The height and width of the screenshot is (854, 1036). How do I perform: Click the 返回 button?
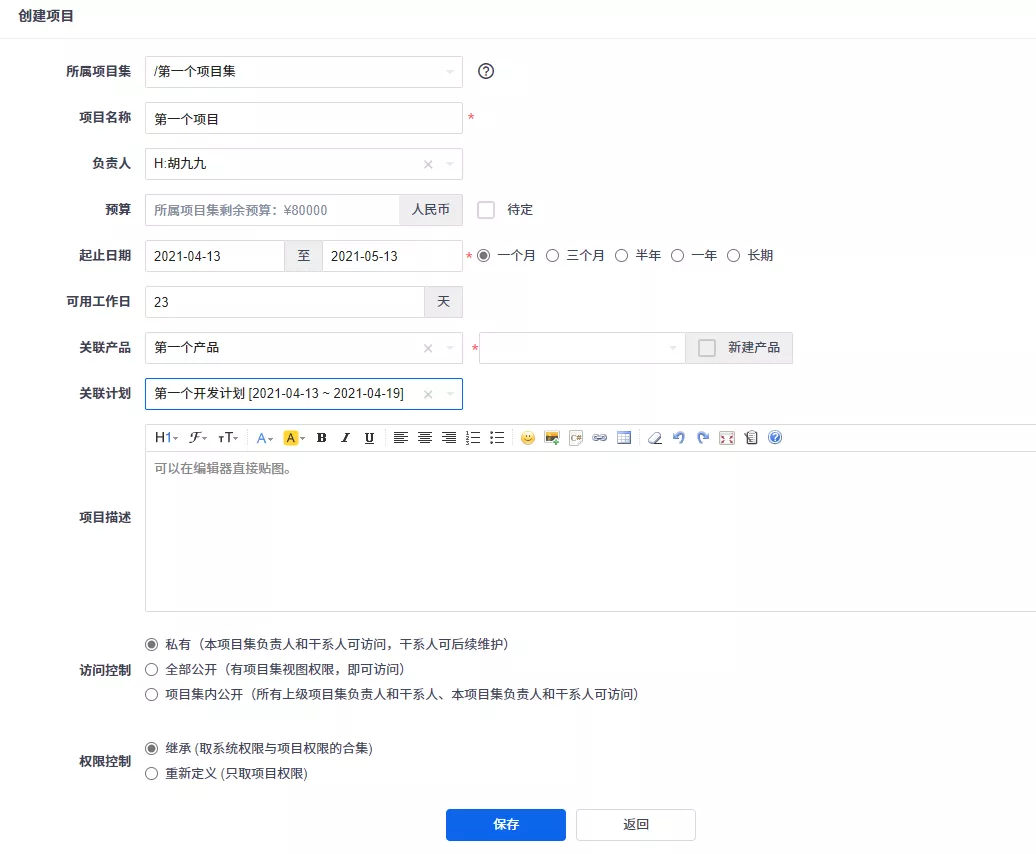click(x=636, y=825)
